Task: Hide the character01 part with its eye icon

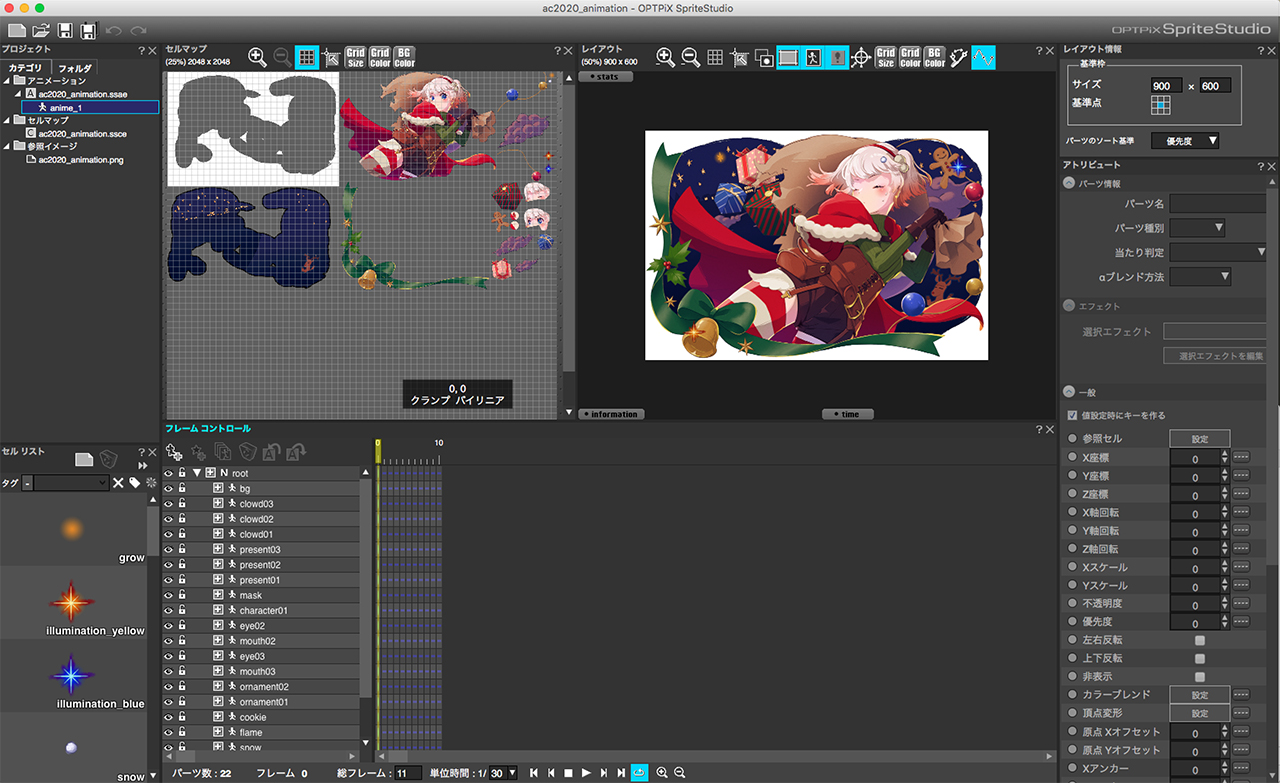Action: (168, 611)
